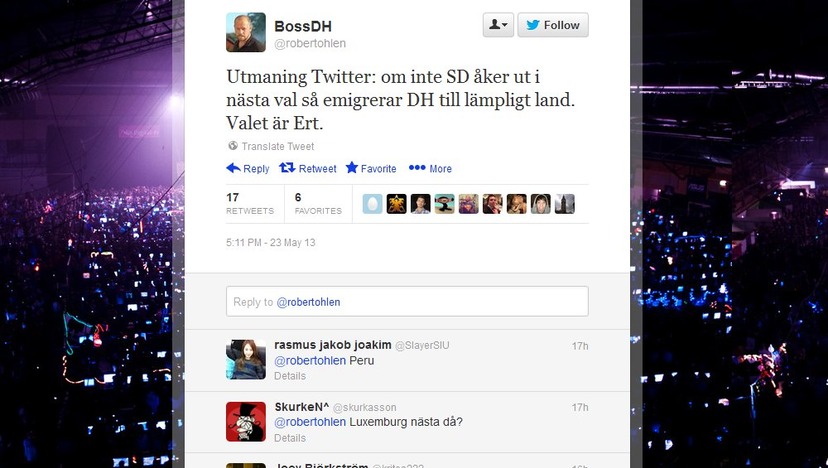
Task: Click the Reply arrow icon
Action: point(233,168)
